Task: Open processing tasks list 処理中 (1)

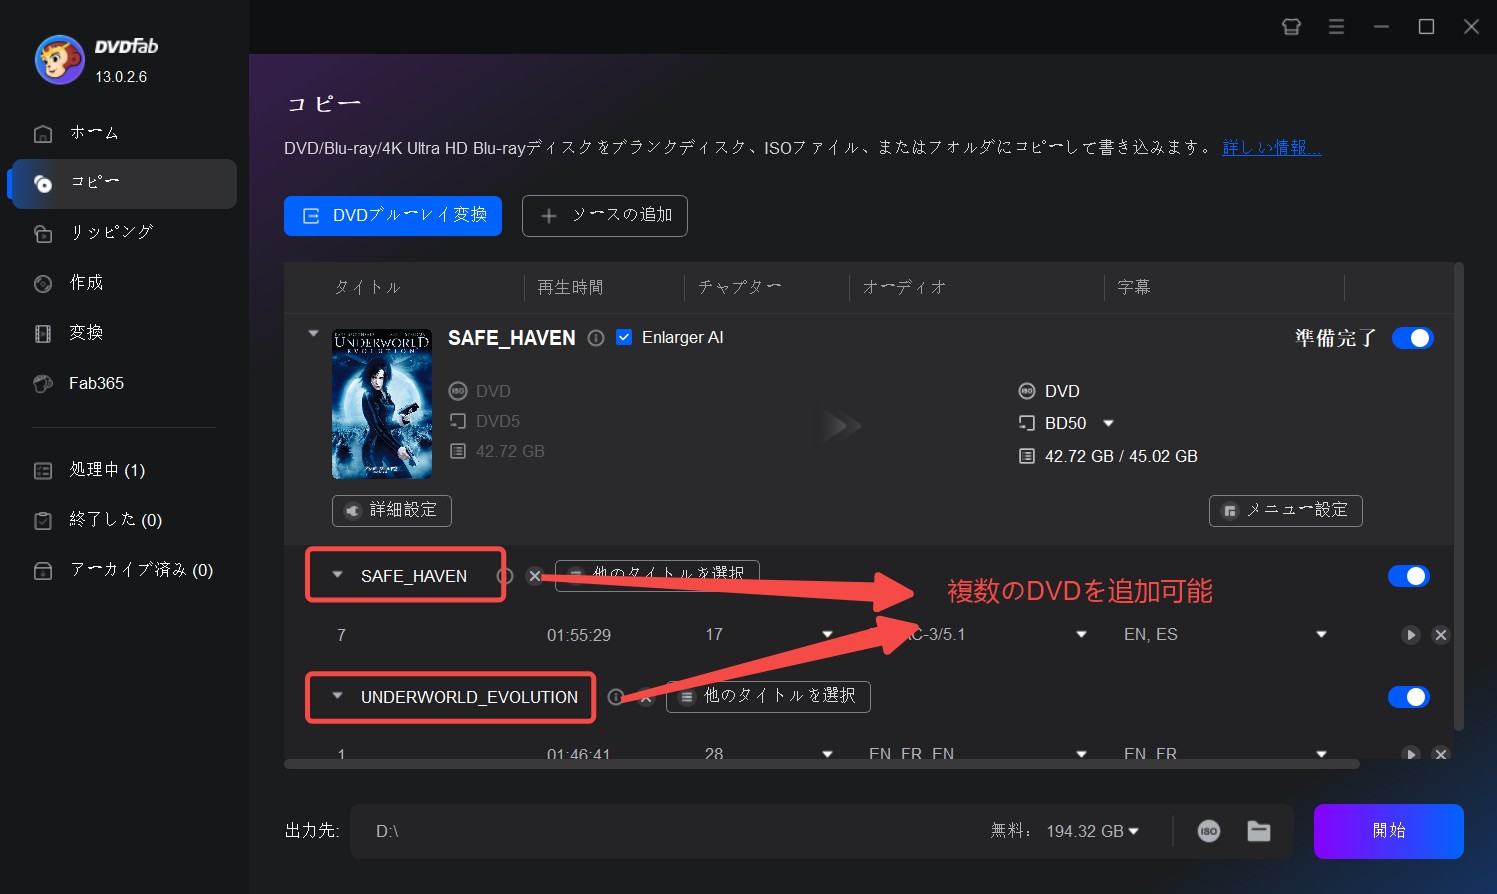Action: [x=124, y=470]
